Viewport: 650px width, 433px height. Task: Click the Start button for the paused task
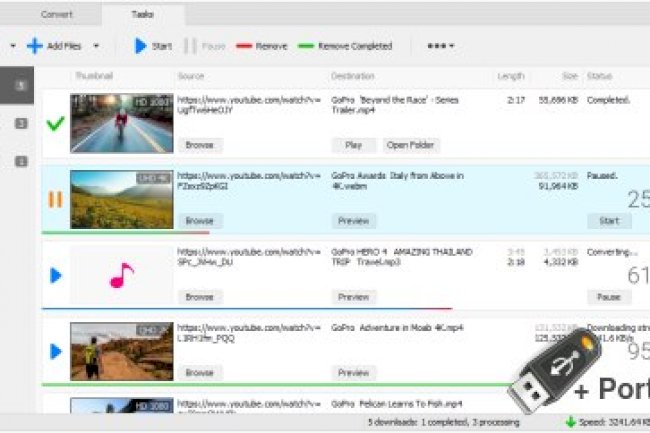(x=608, y=221)
